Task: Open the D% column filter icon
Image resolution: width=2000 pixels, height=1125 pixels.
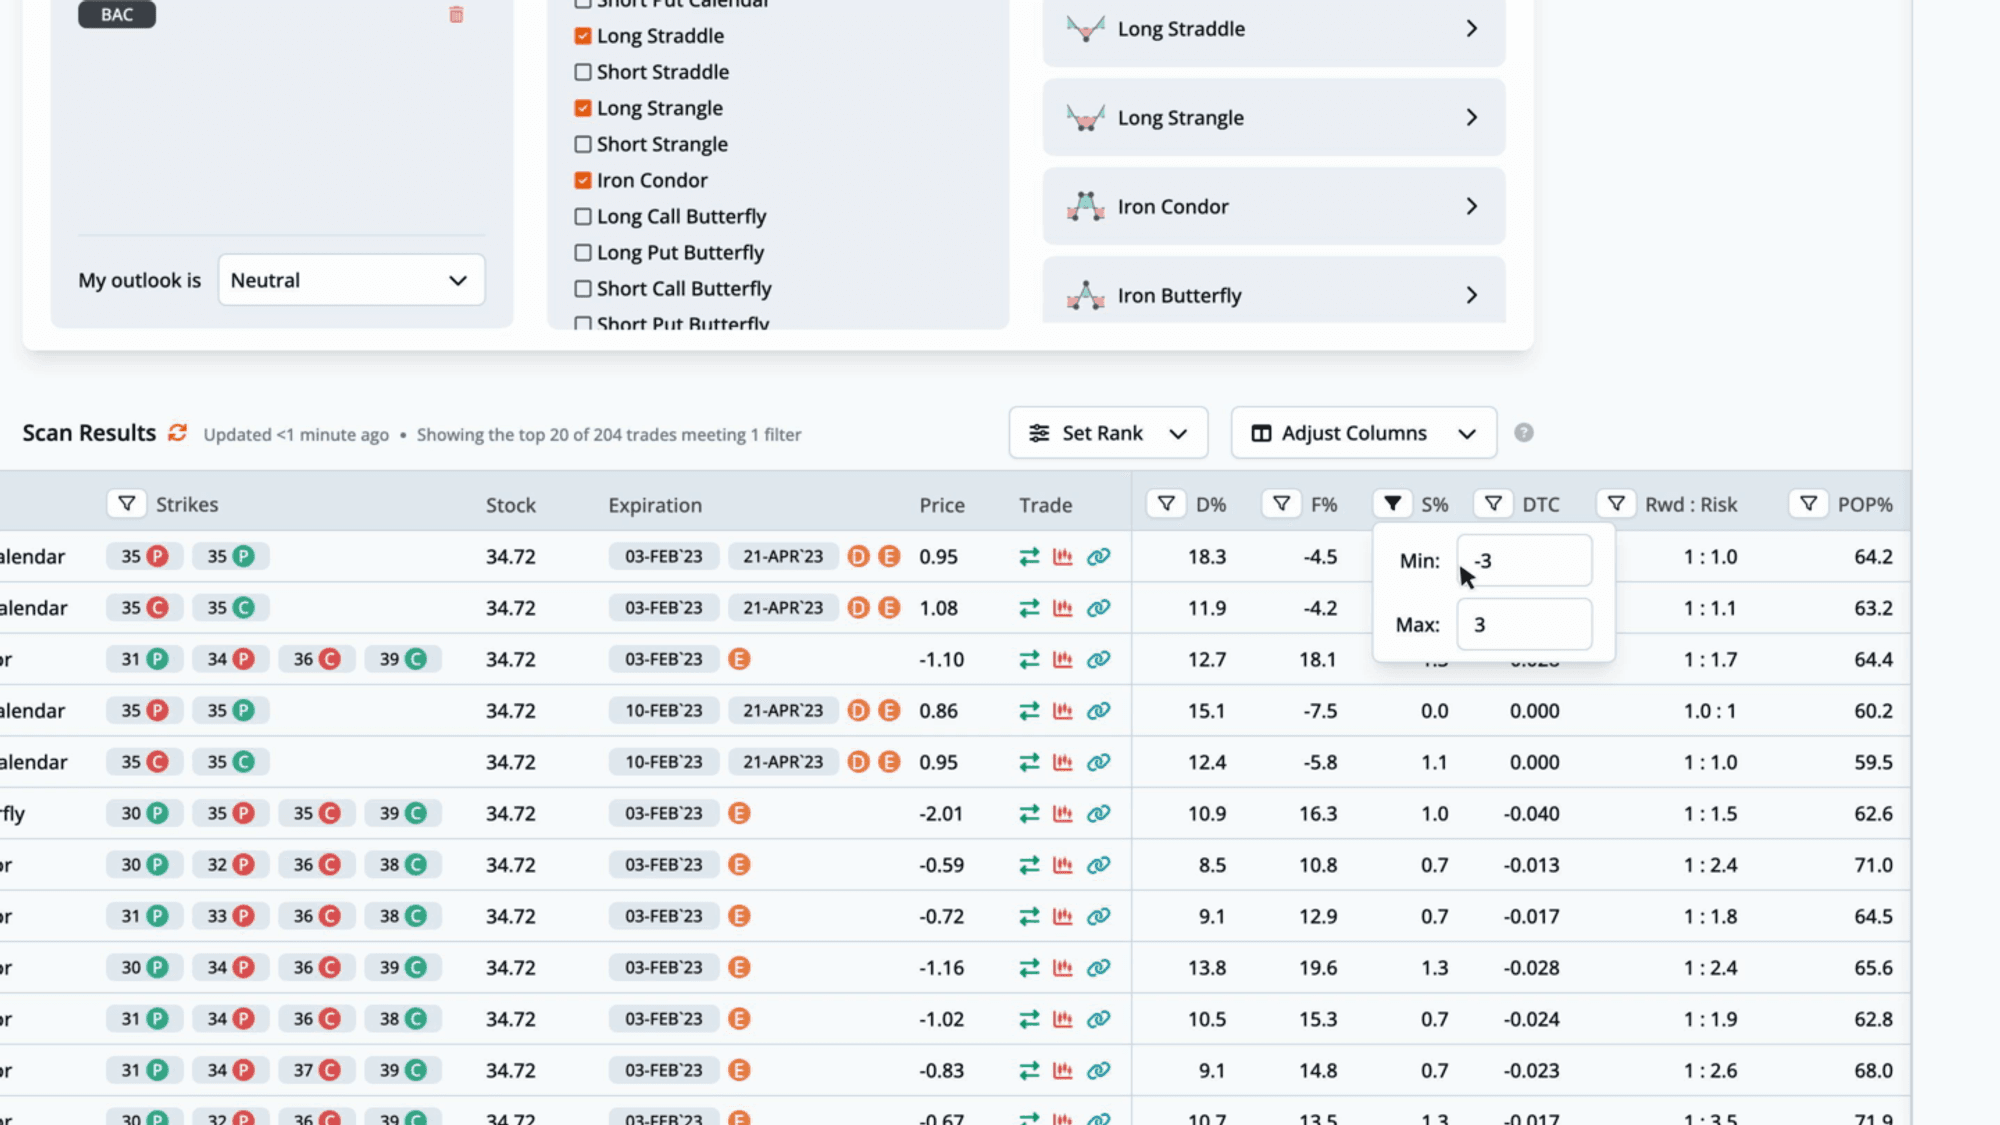Action: pos(1166,504)
